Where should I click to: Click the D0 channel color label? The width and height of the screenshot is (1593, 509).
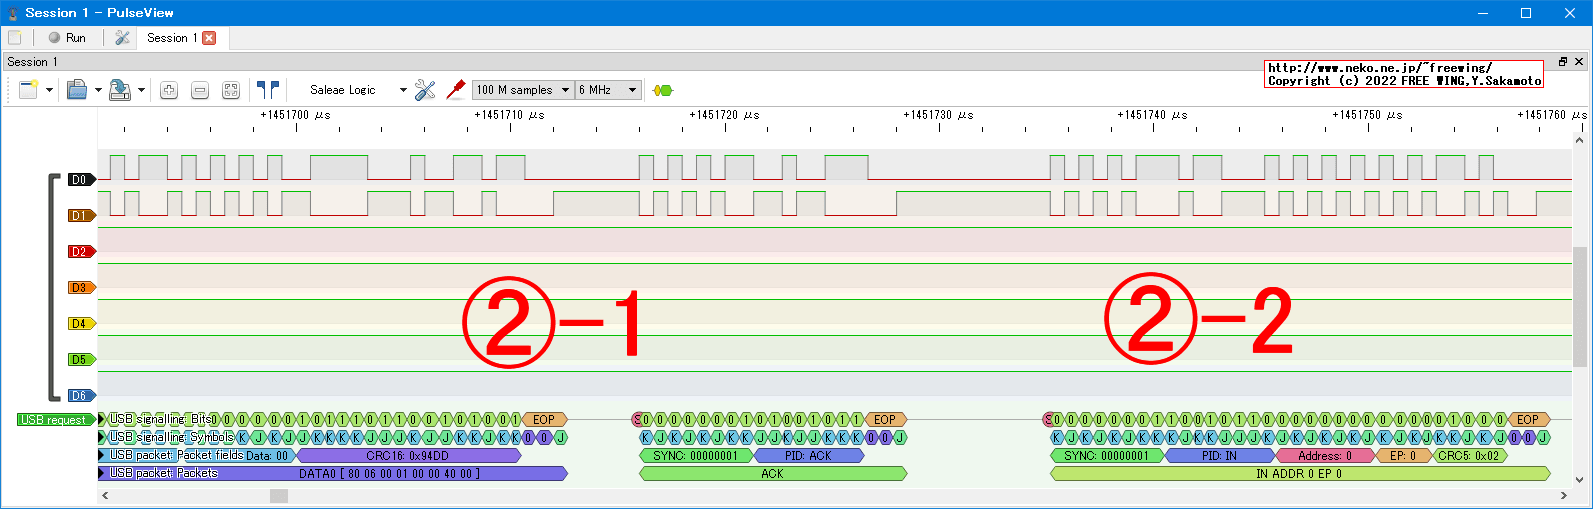click(x=80, y=180)
